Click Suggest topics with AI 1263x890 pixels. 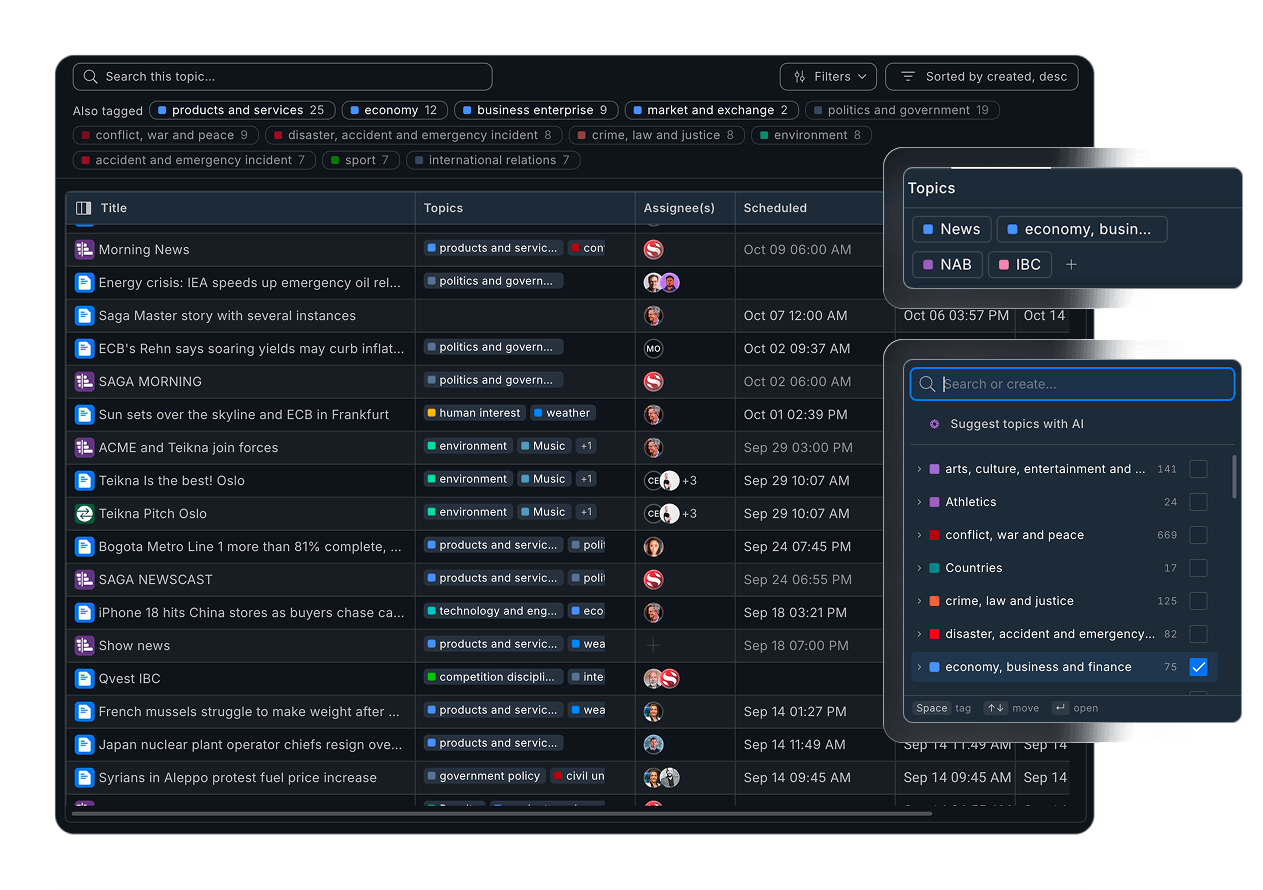(x=1017, y=424)
